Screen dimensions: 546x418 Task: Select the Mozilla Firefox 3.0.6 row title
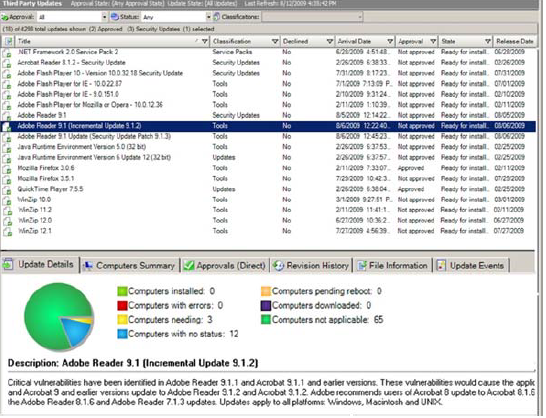[46, 168]
